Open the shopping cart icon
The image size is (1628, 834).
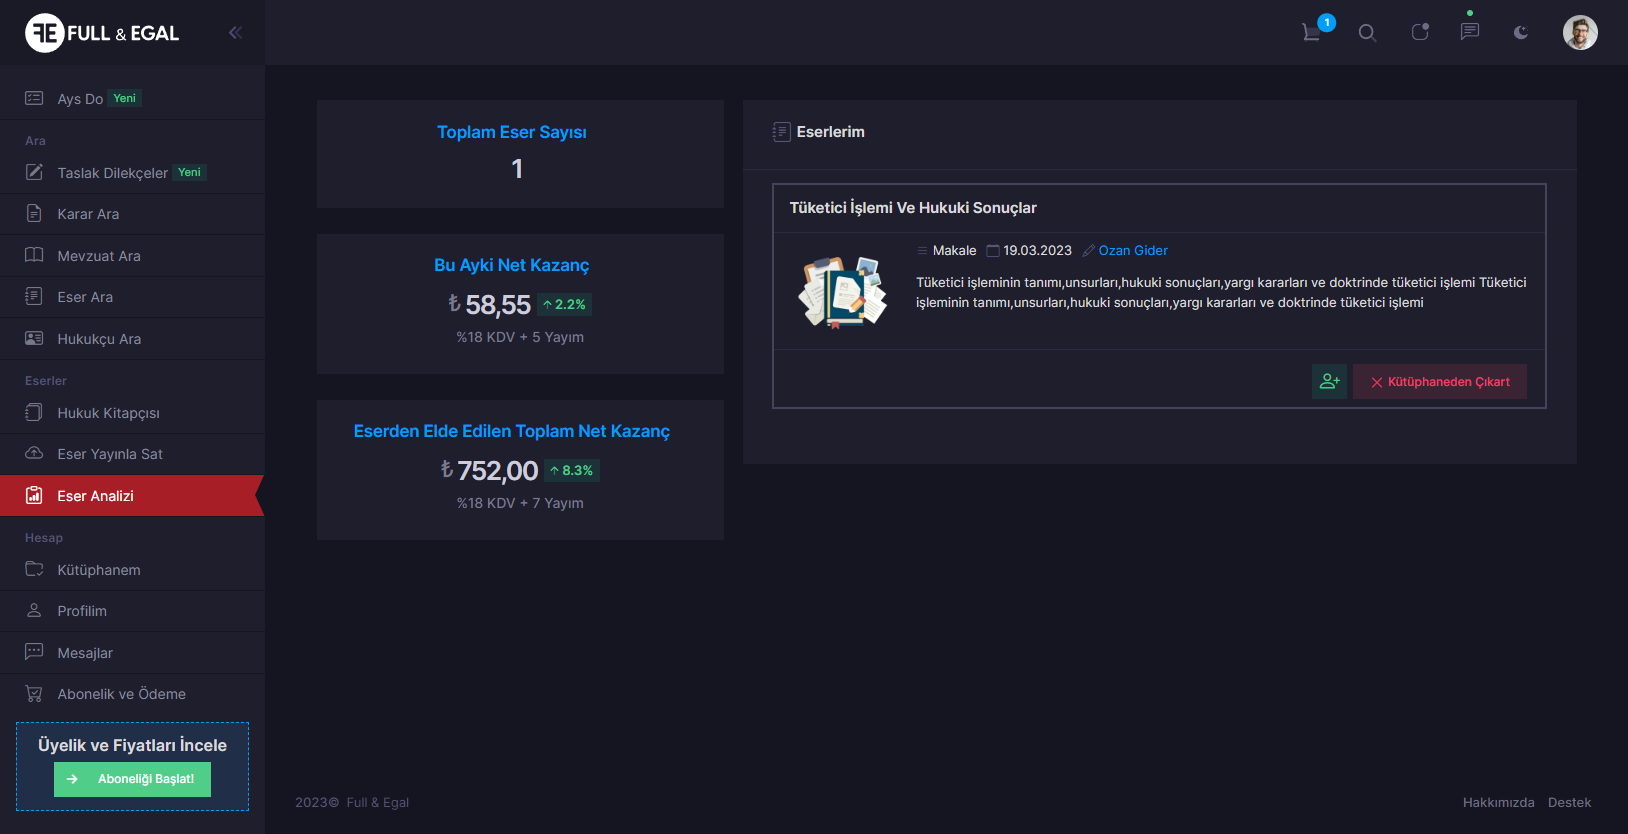click(x=1312, y=33)
